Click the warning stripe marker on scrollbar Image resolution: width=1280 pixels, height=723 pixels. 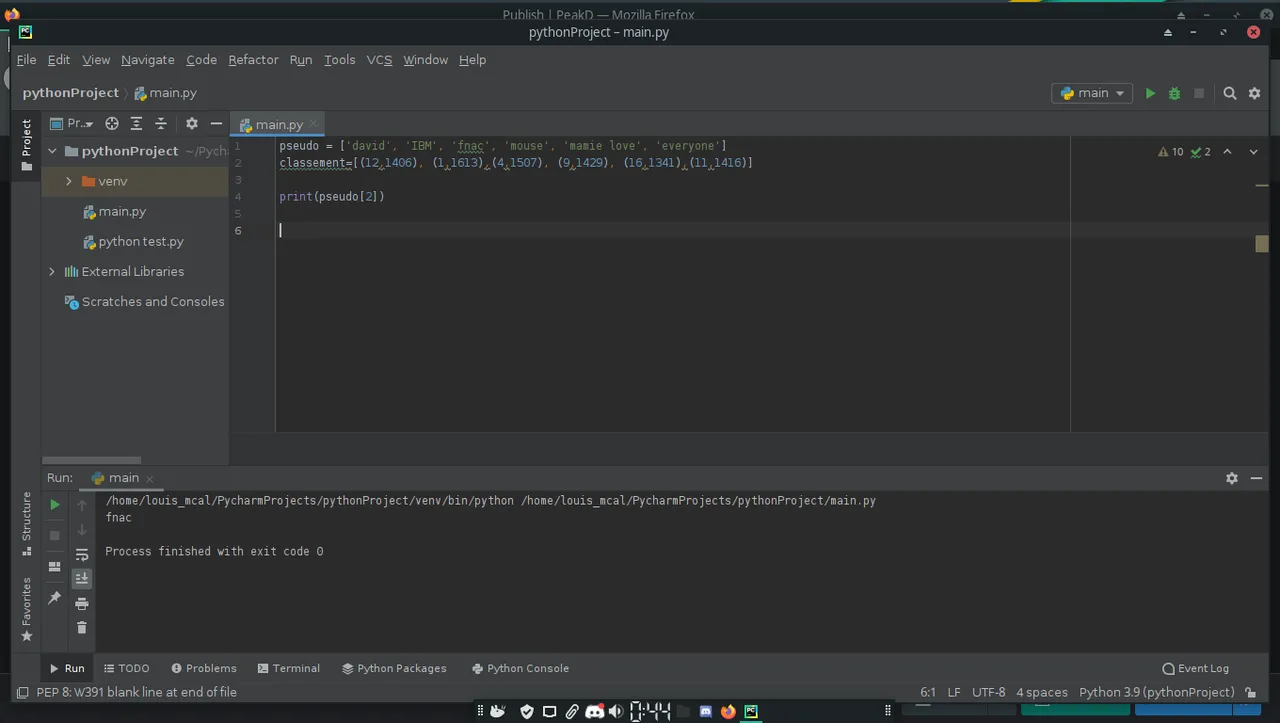tap(1262, 244)
